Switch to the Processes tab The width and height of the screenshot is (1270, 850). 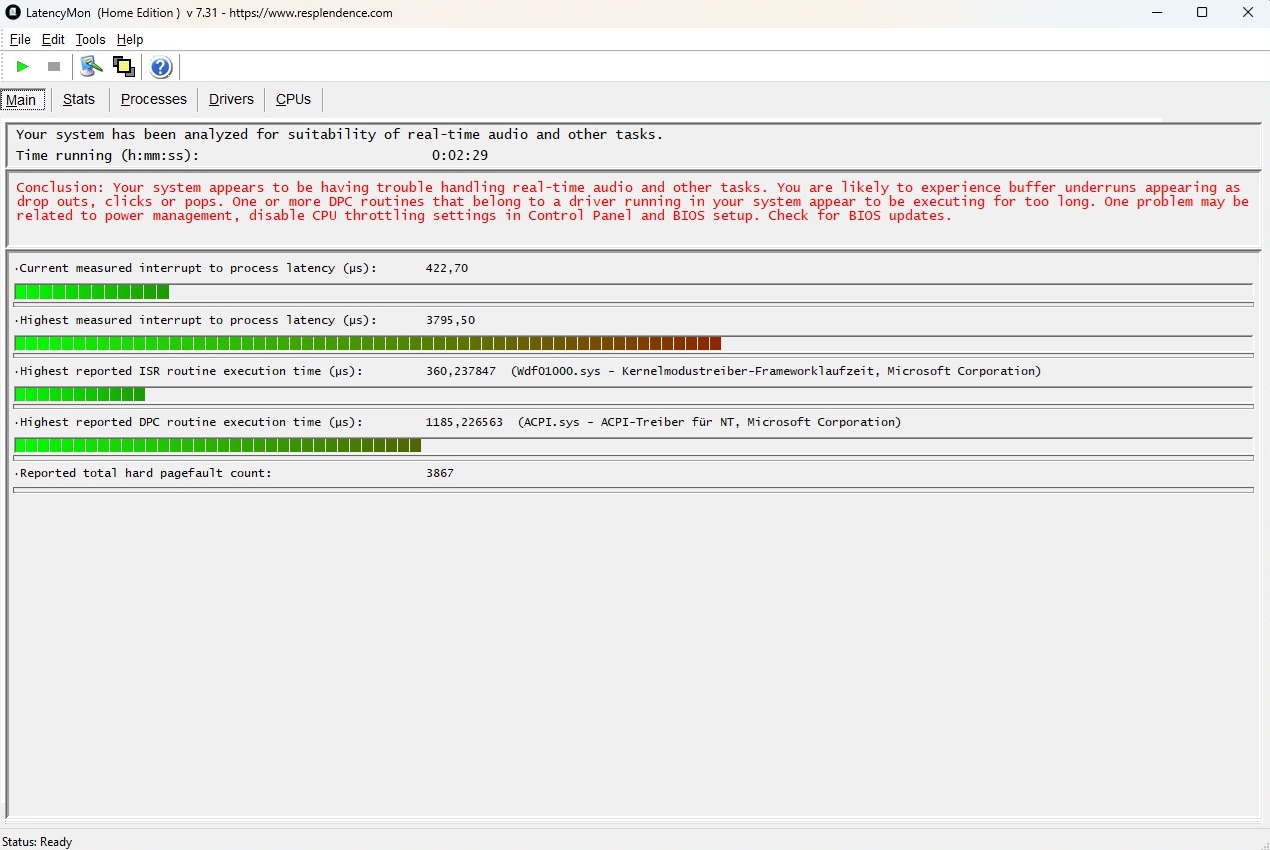pos(154,99)
